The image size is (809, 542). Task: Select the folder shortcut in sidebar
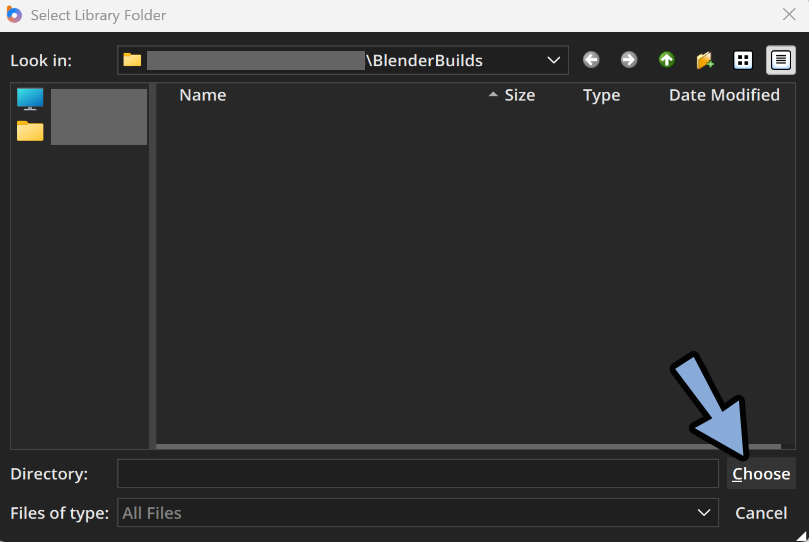(30, 131)
